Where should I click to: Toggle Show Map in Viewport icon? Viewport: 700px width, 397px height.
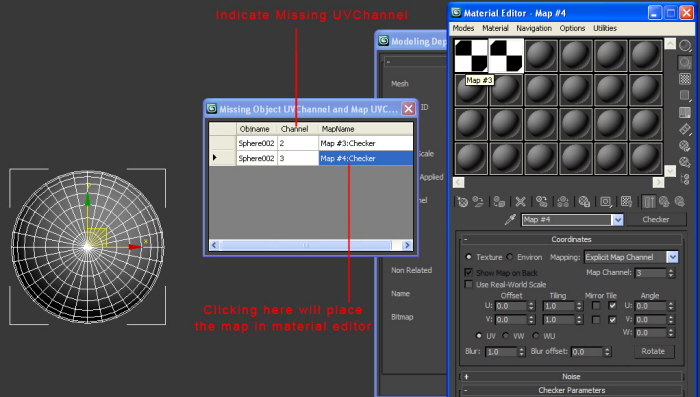[x=626, y=202]
